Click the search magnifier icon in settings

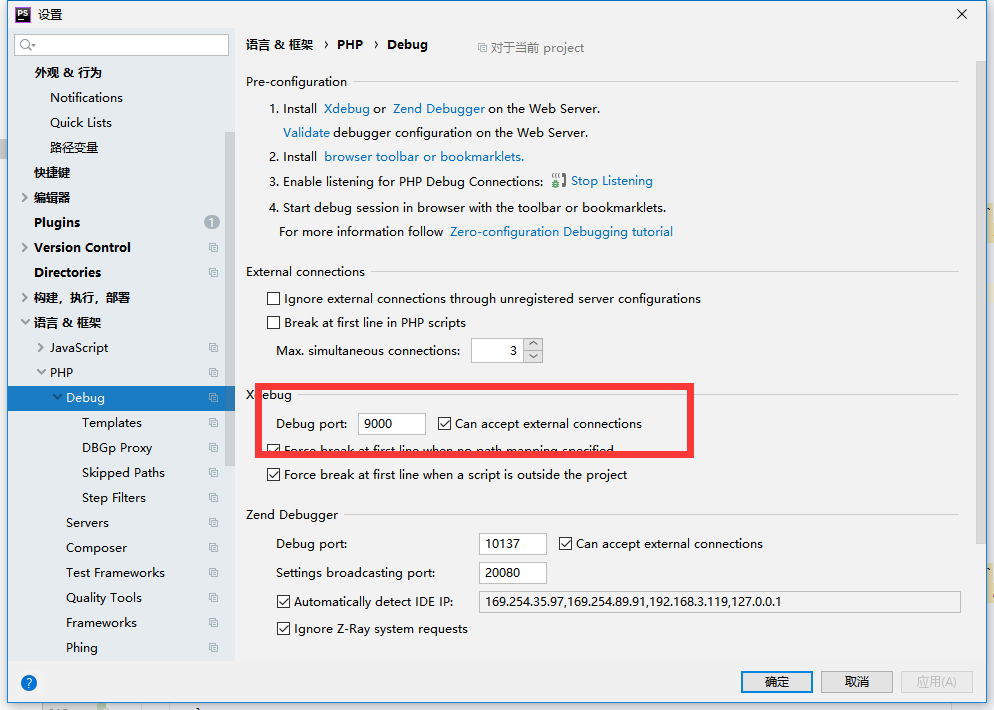pos(27,45)
